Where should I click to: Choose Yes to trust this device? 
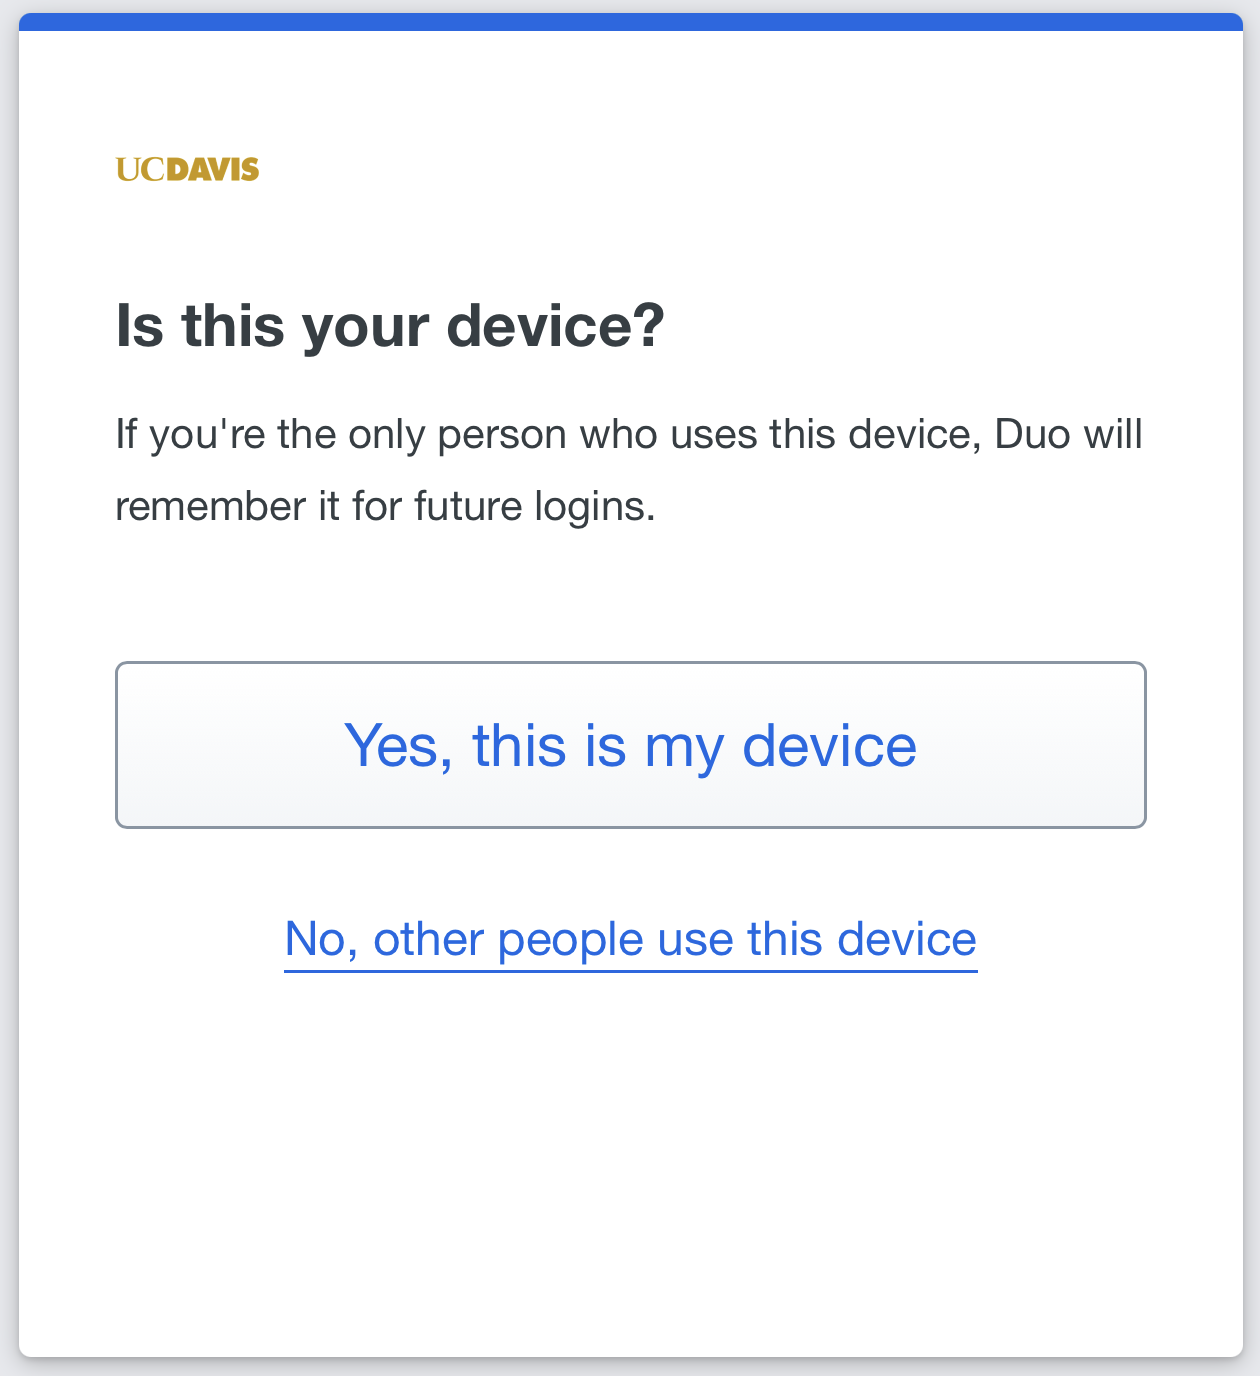tap(630, 745)
